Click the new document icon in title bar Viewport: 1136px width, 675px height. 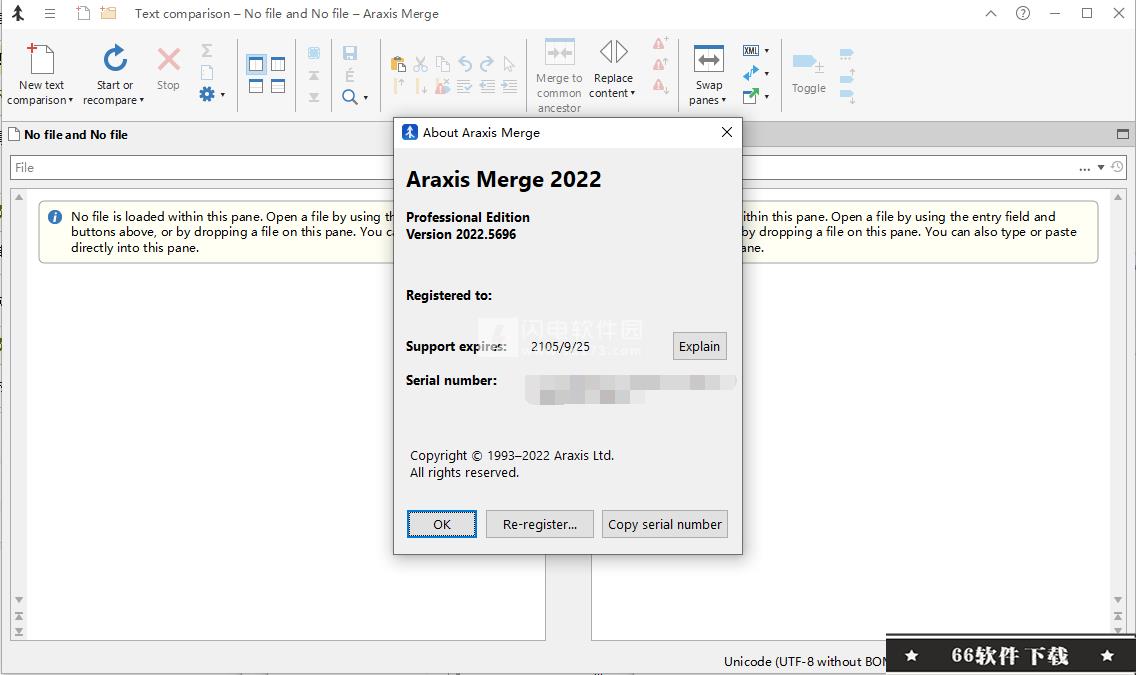[x=83, y=13]
